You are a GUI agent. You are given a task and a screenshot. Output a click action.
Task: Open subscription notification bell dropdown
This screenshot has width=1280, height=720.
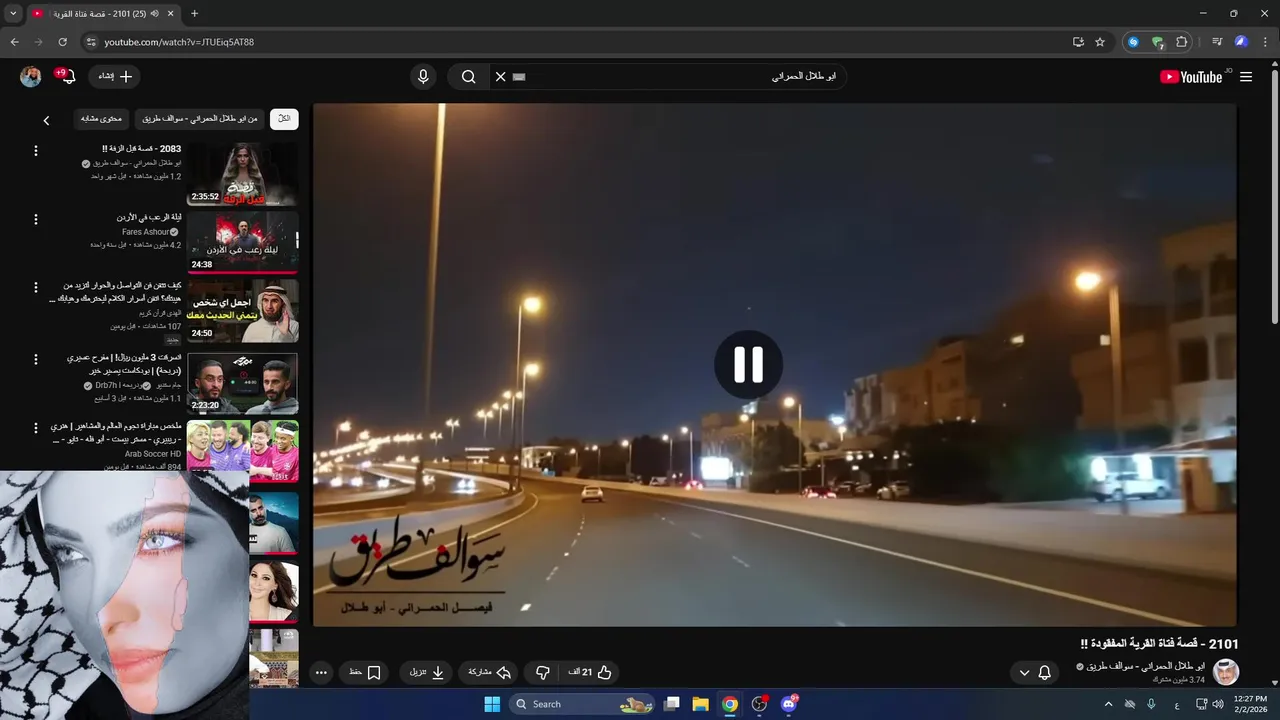[x=1035, y=673]
